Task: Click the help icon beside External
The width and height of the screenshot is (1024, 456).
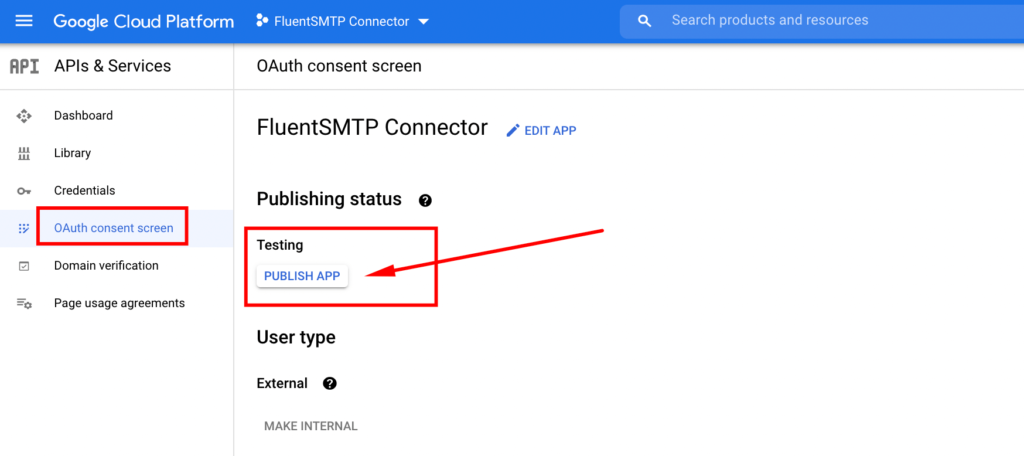Action: pyautogui.click(x=330, y=383)
